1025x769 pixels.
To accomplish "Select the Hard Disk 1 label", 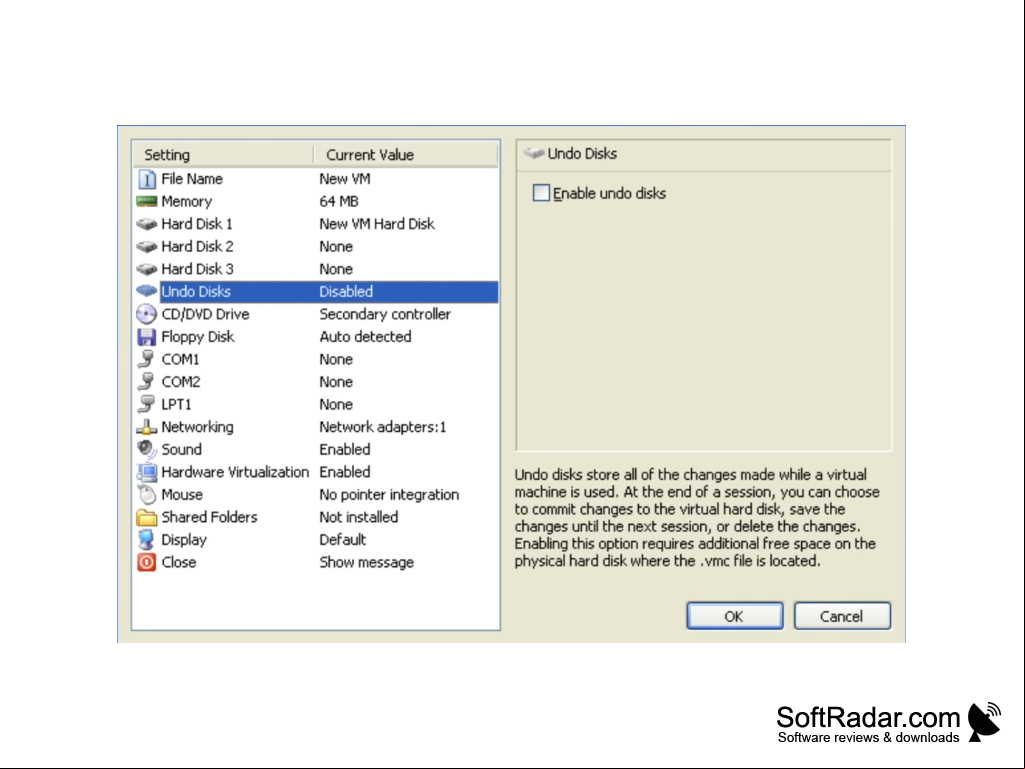I will pos(197,224).
